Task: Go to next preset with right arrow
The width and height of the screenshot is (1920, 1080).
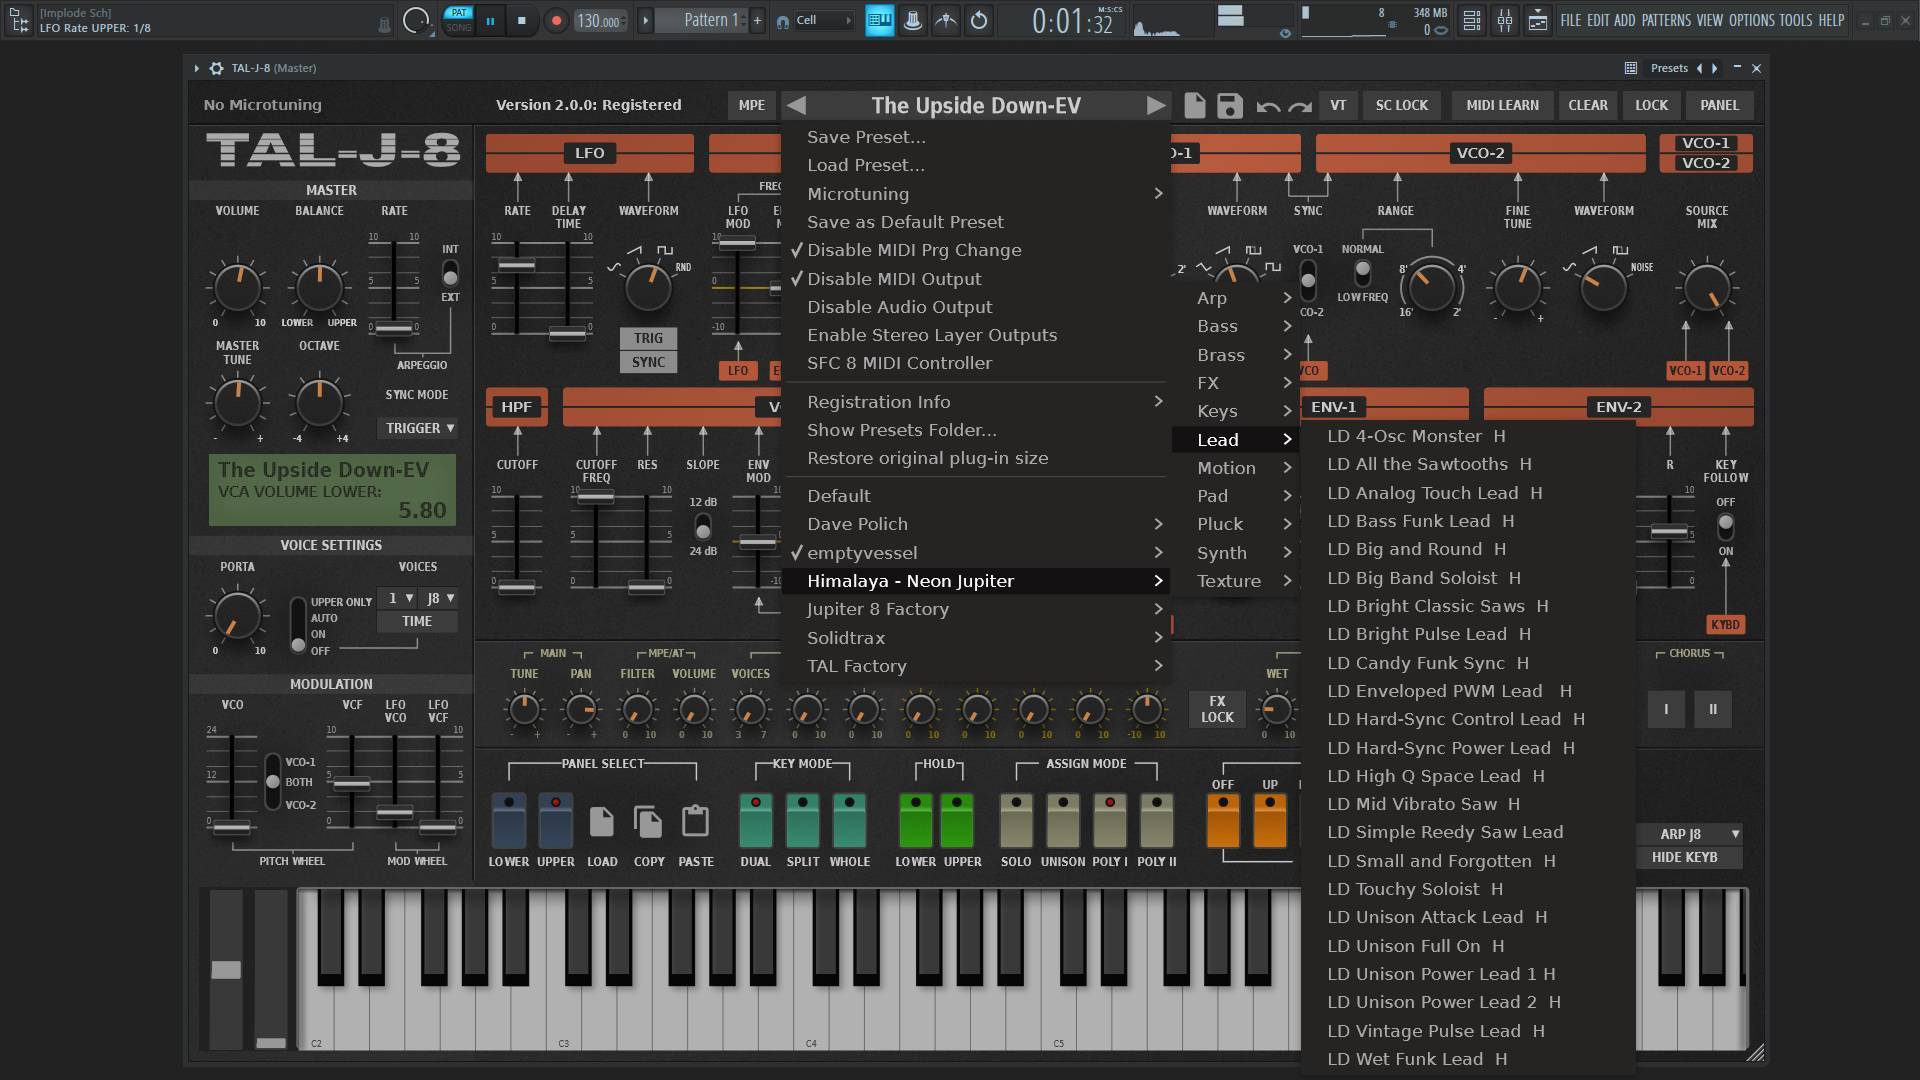Action: click(1155, 106)
